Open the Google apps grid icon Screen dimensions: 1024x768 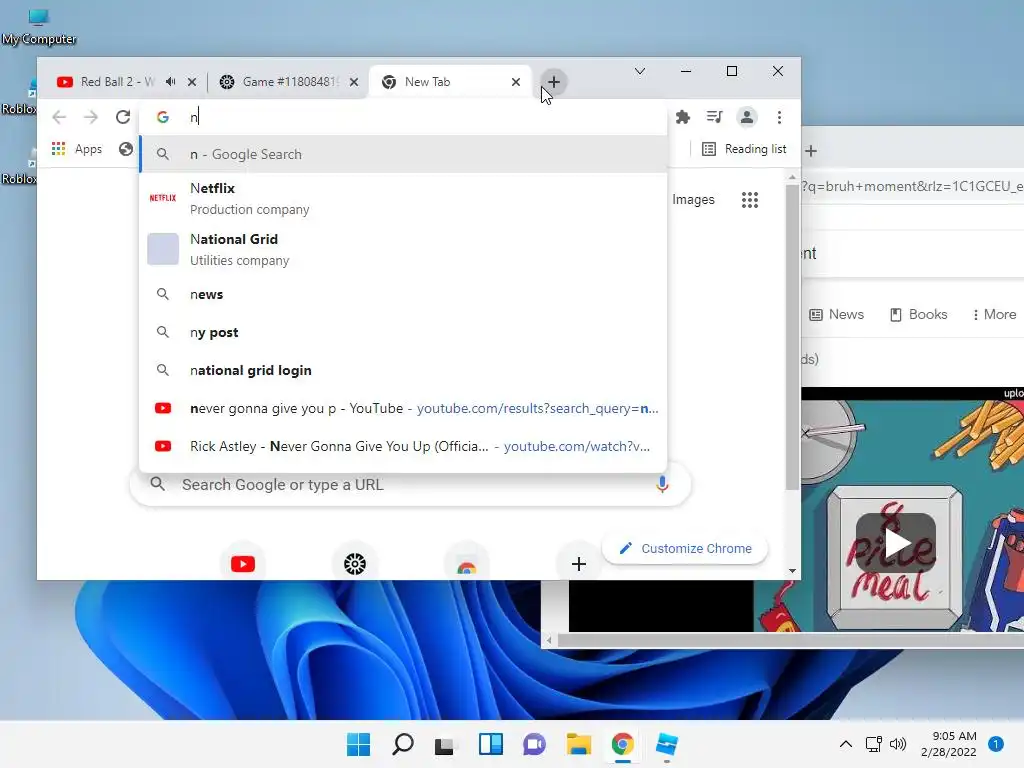coord(750,200)
